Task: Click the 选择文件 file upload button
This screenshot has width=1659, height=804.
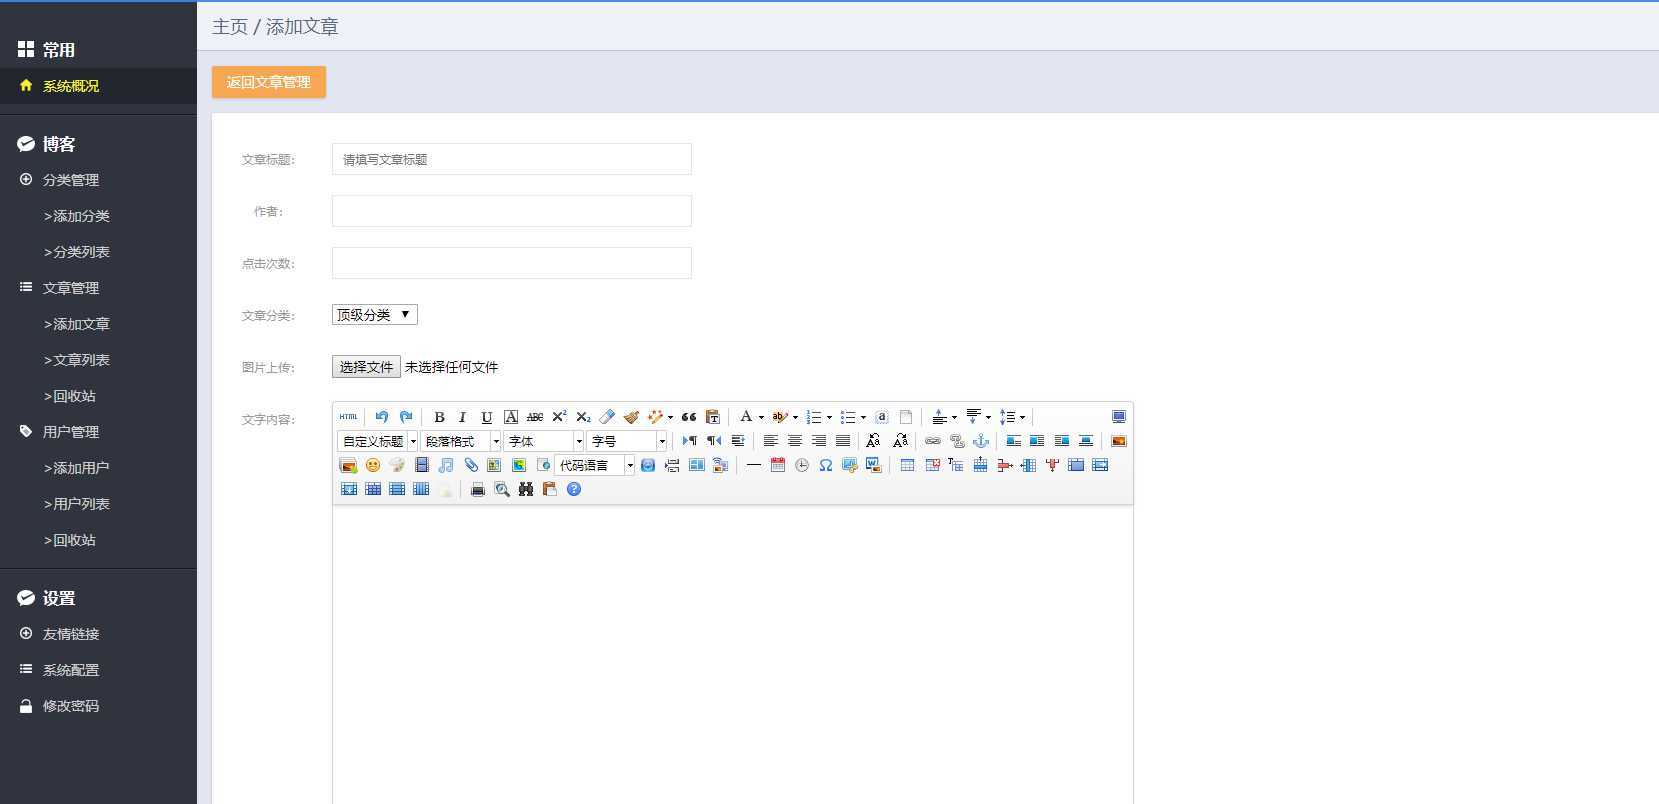Action: (366, 367)
